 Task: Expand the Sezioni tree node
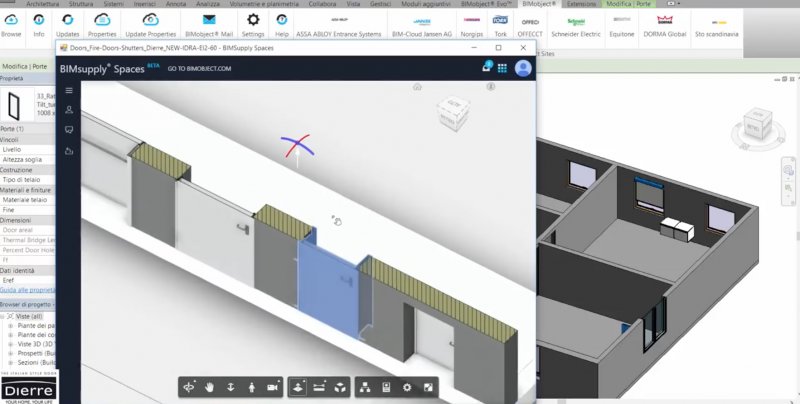pyautogui.click(x=10, y=362)
